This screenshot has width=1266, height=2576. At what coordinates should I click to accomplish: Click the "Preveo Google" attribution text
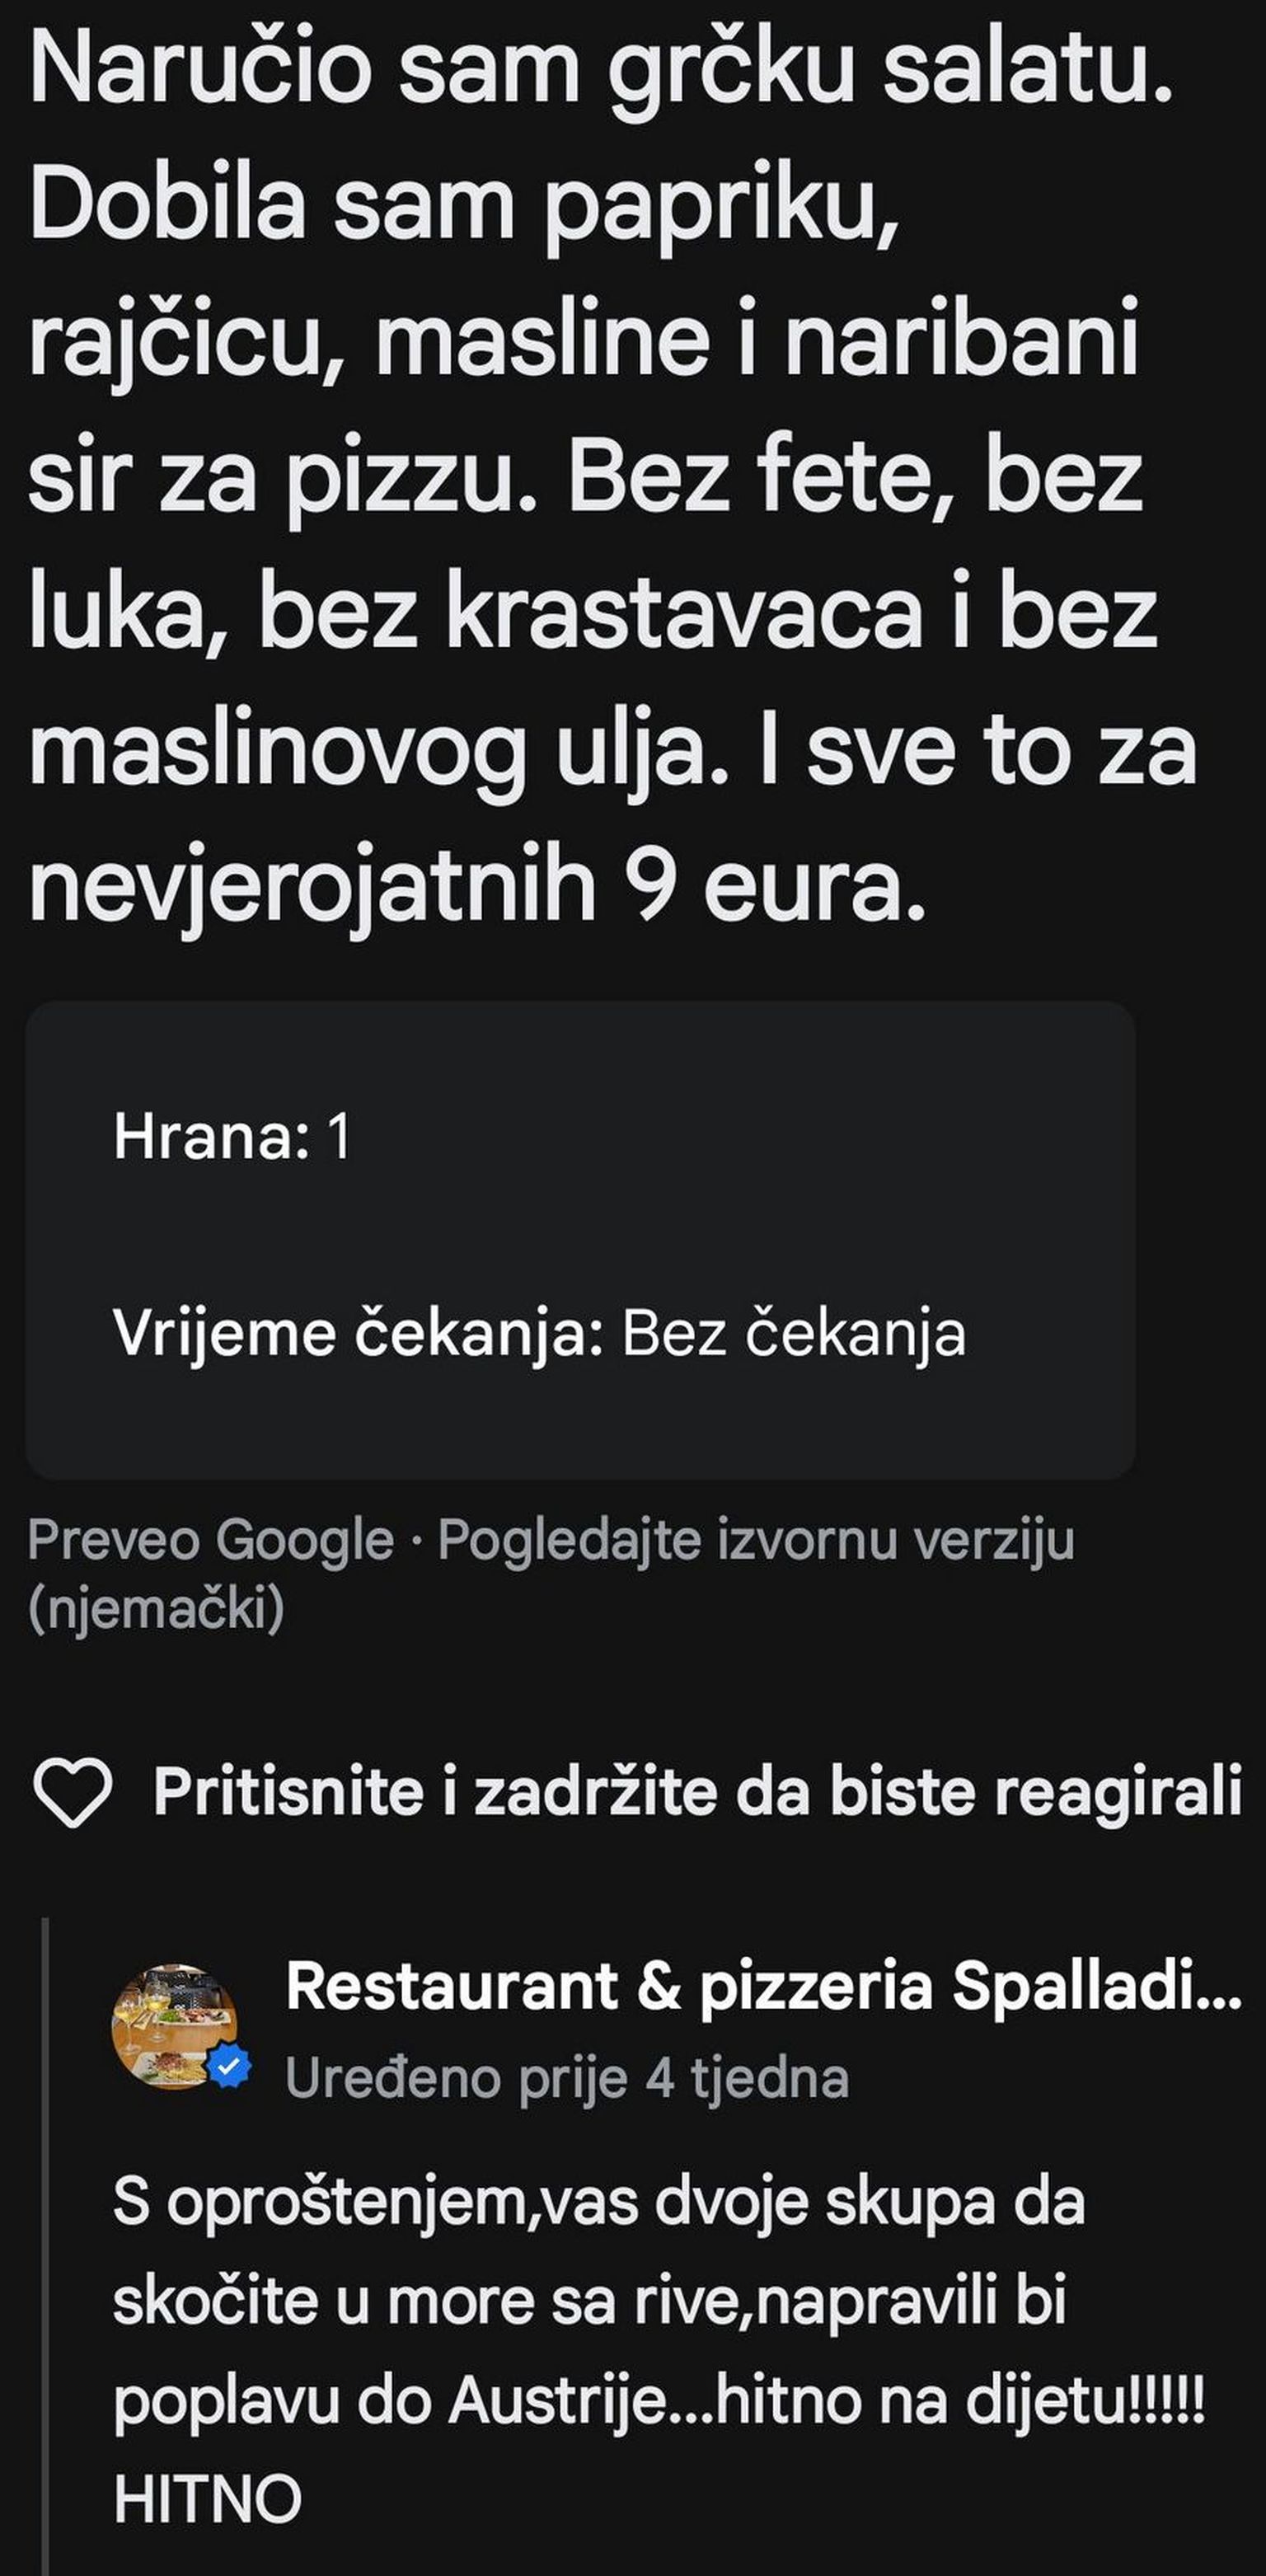pos(210,1539)
